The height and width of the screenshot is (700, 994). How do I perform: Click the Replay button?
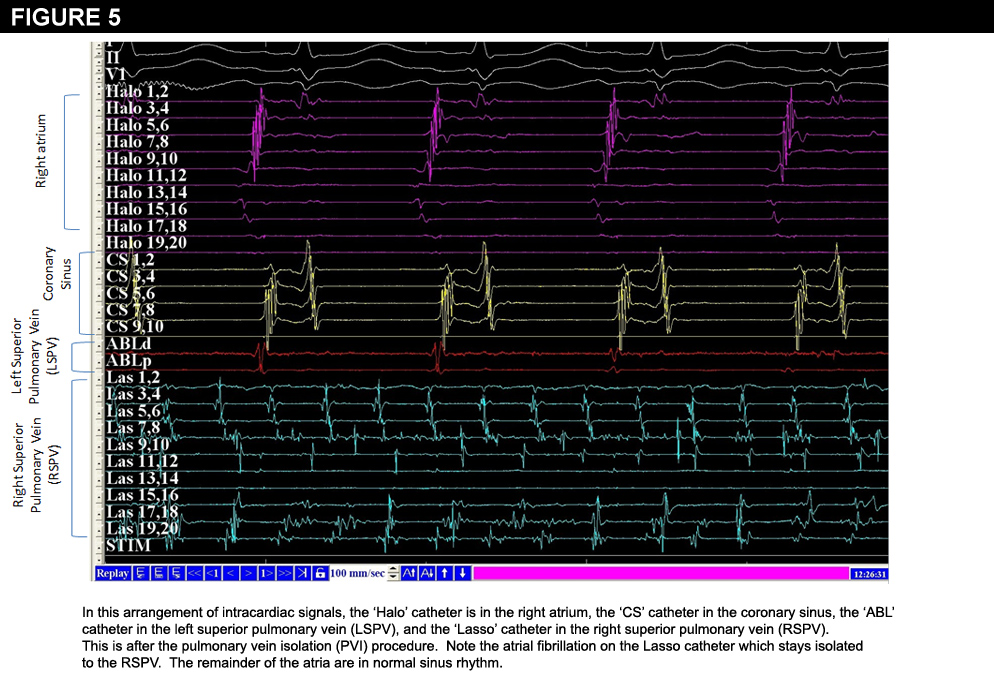coord(113,573)
